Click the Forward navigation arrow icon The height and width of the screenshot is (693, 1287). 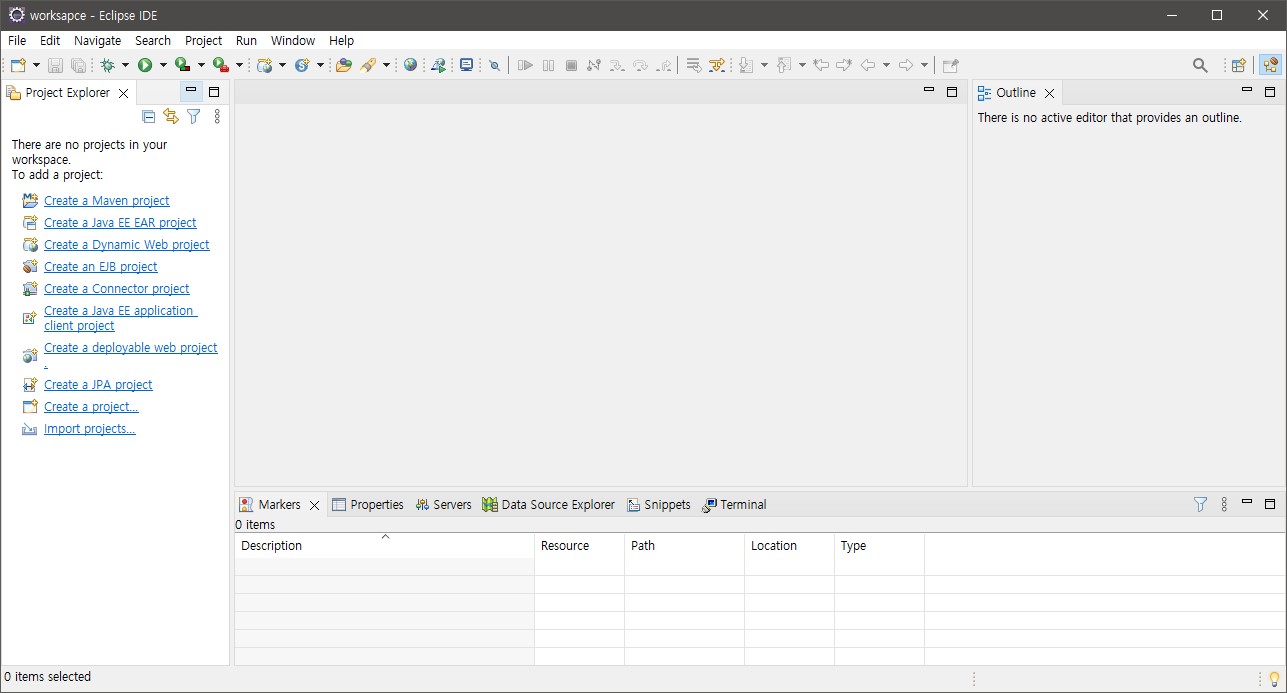[x=906, y=65]
